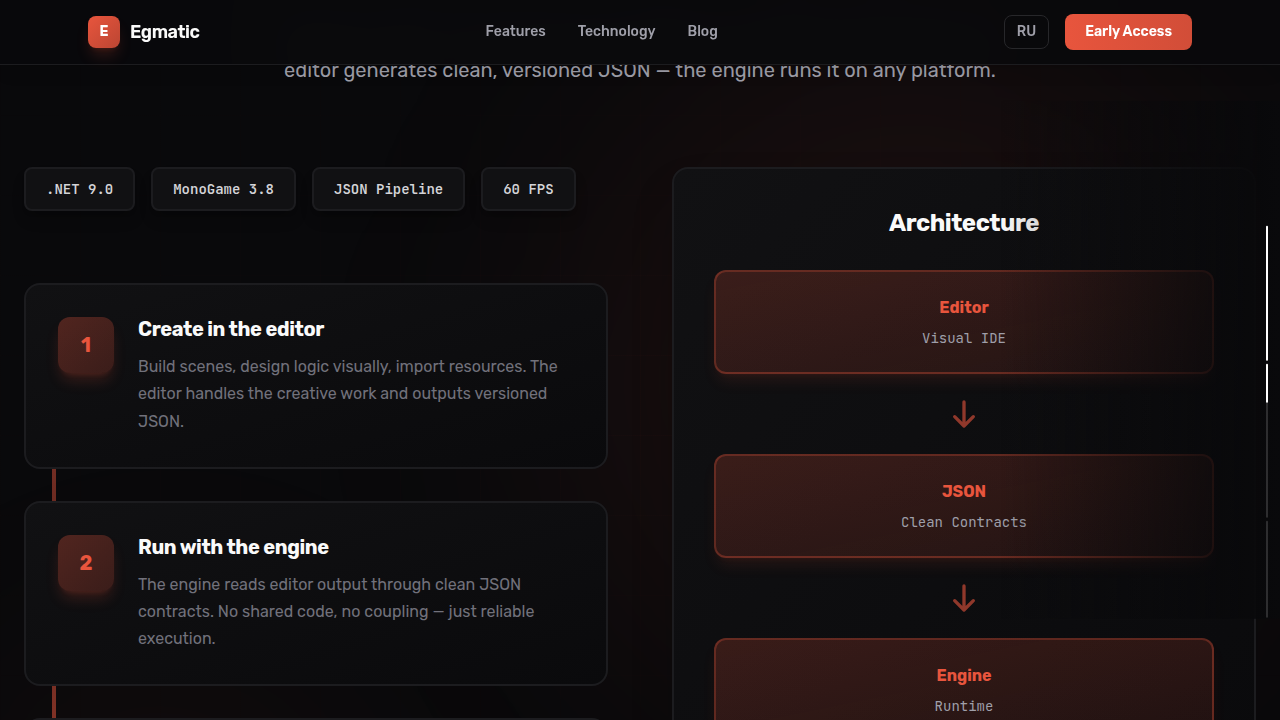This screenshot has height=720, width=1280.
Task: Switch language using the RU button
Action: [x=1026, y=32]
